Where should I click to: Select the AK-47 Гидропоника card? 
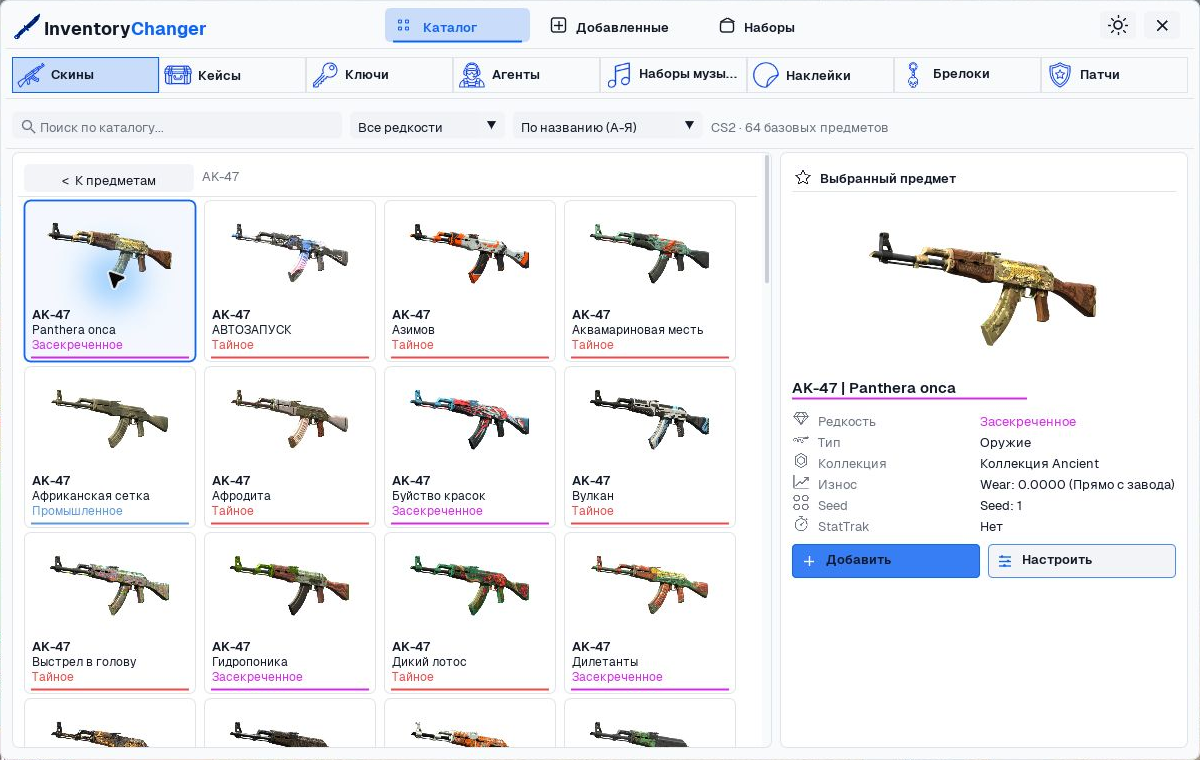290,613
